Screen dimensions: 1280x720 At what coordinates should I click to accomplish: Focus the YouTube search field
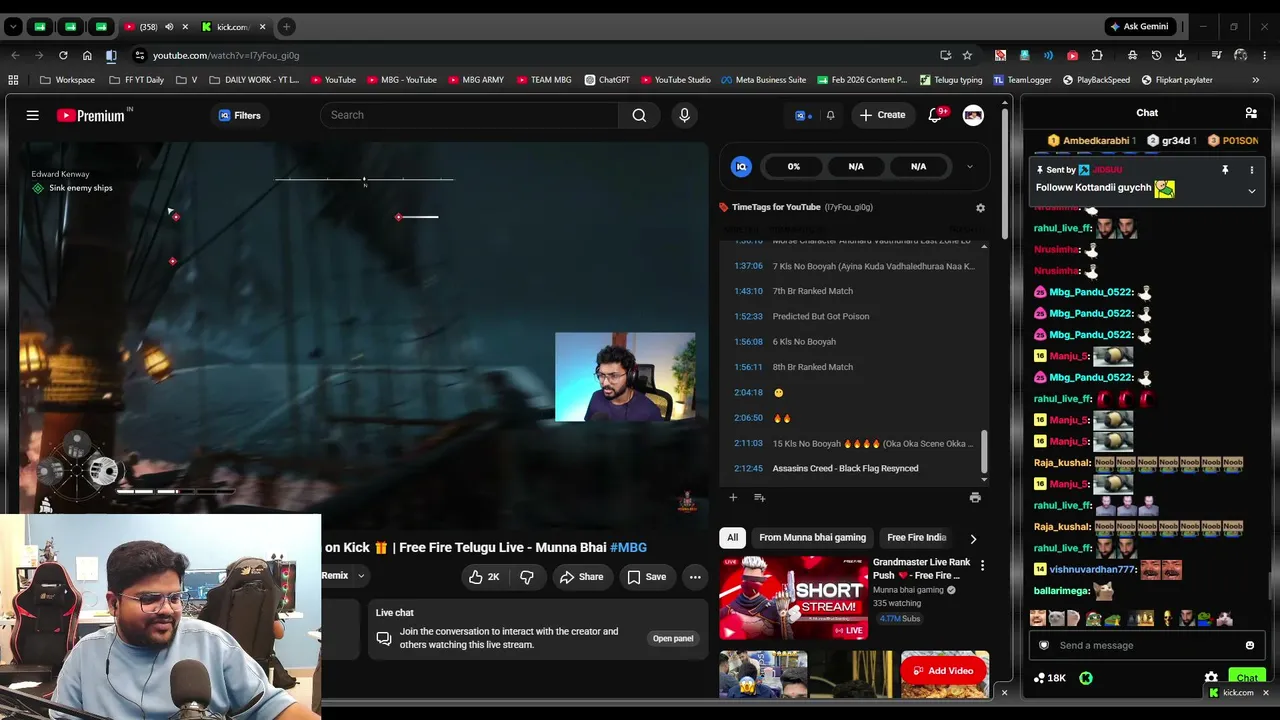tap(470, 115)
